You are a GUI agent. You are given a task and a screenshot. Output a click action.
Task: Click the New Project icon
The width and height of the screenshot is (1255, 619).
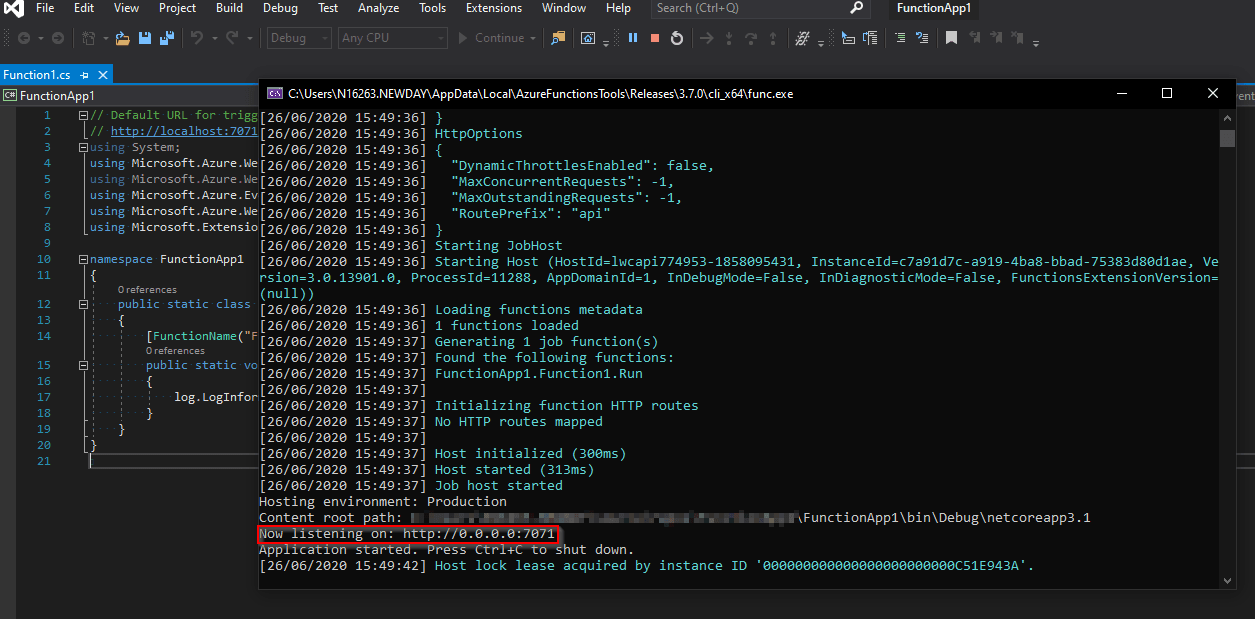click(x=88, y=38)
